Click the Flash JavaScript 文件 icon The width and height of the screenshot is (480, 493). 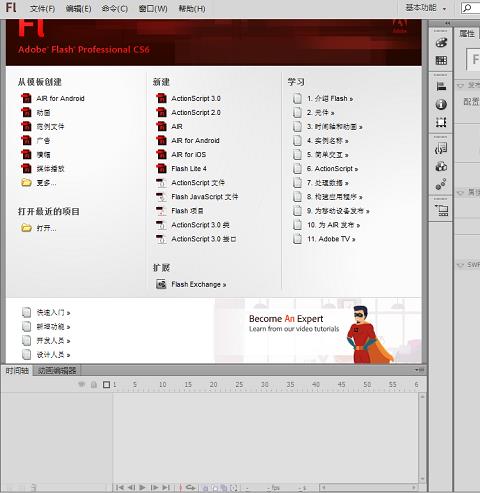pyautogui.click(x=161, y=197)
